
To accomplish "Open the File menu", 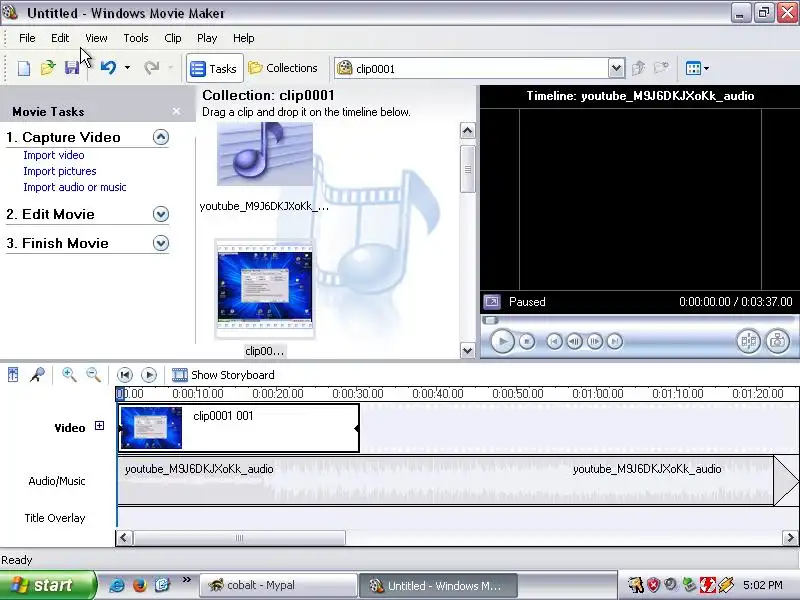I will click(27, 38).
